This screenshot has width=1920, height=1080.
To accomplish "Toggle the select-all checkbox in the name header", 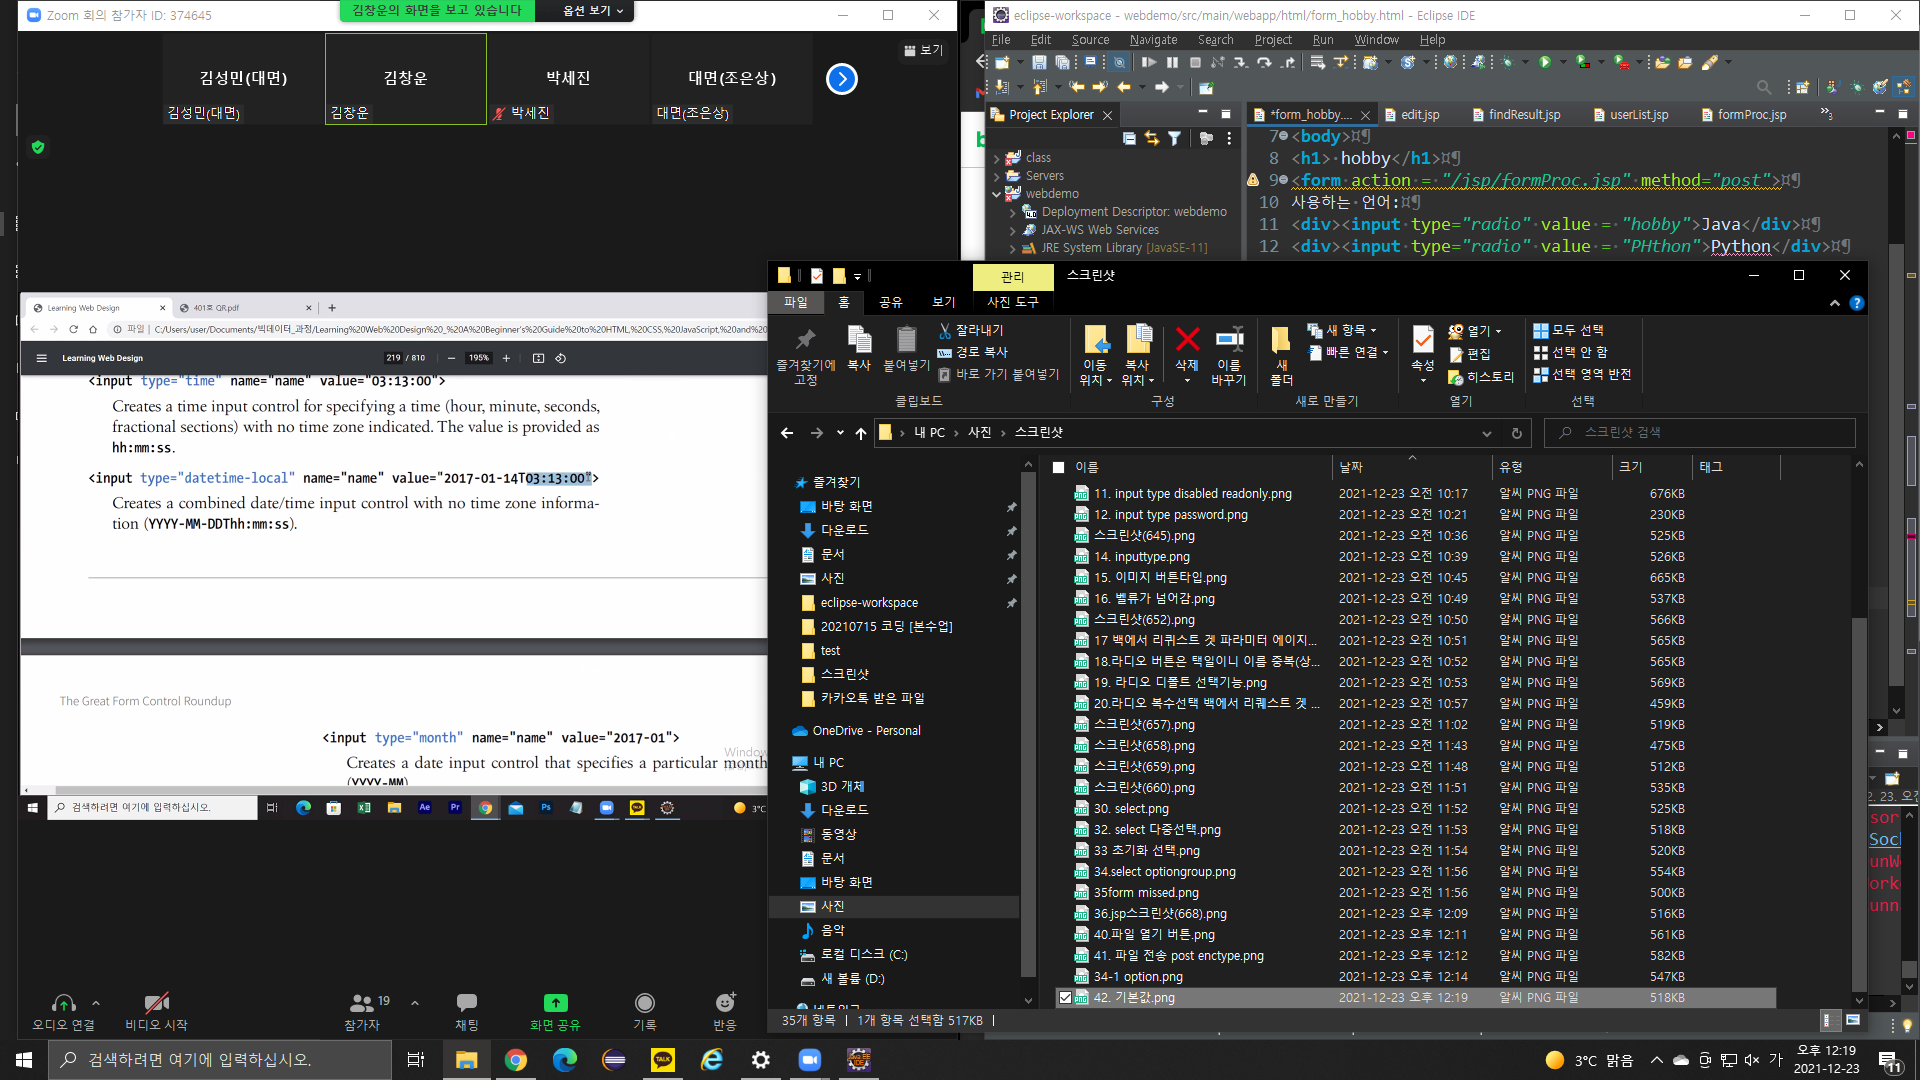I will (x=1058, y=467).
